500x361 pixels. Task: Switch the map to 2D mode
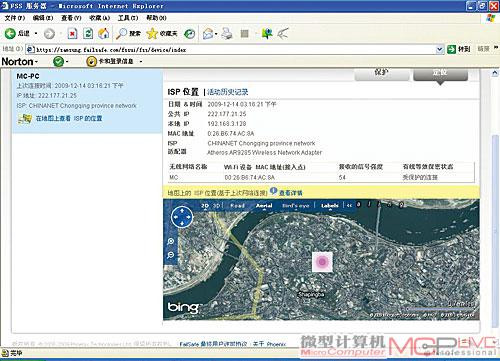(205, 206)
